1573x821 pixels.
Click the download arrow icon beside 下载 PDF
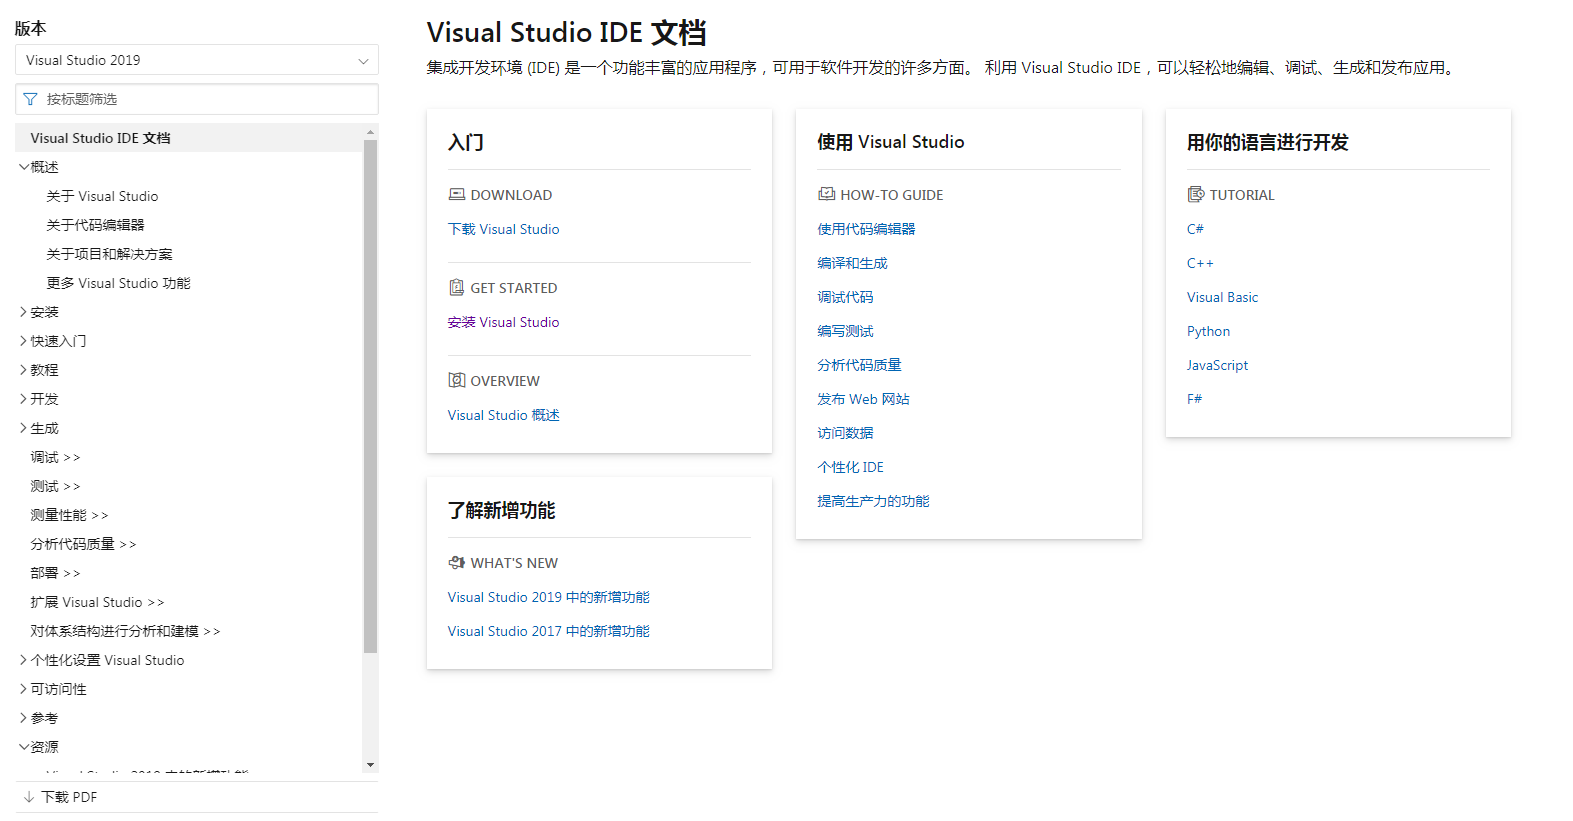pyautogui.click(x=29, y=797)
